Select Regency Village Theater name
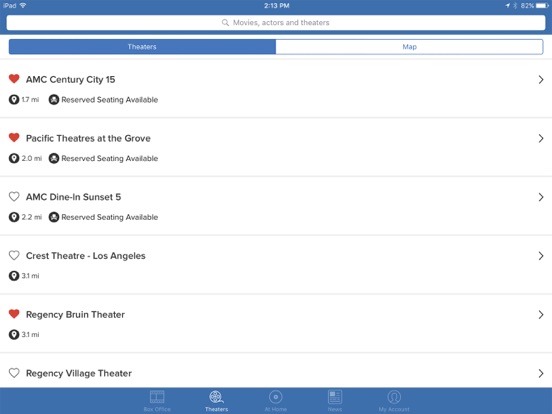 coord(79,373)
